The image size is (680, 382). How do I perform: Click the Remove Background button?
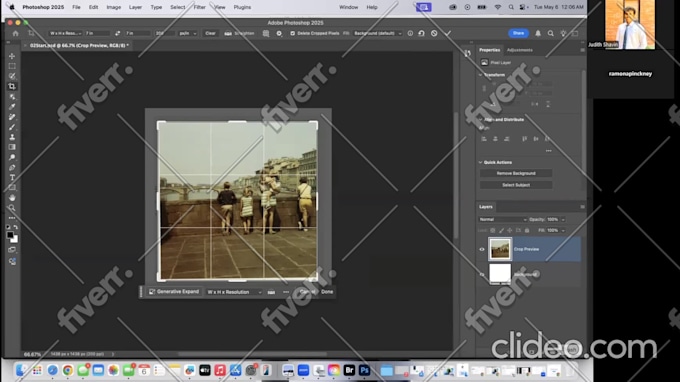(x=516, y=173)
